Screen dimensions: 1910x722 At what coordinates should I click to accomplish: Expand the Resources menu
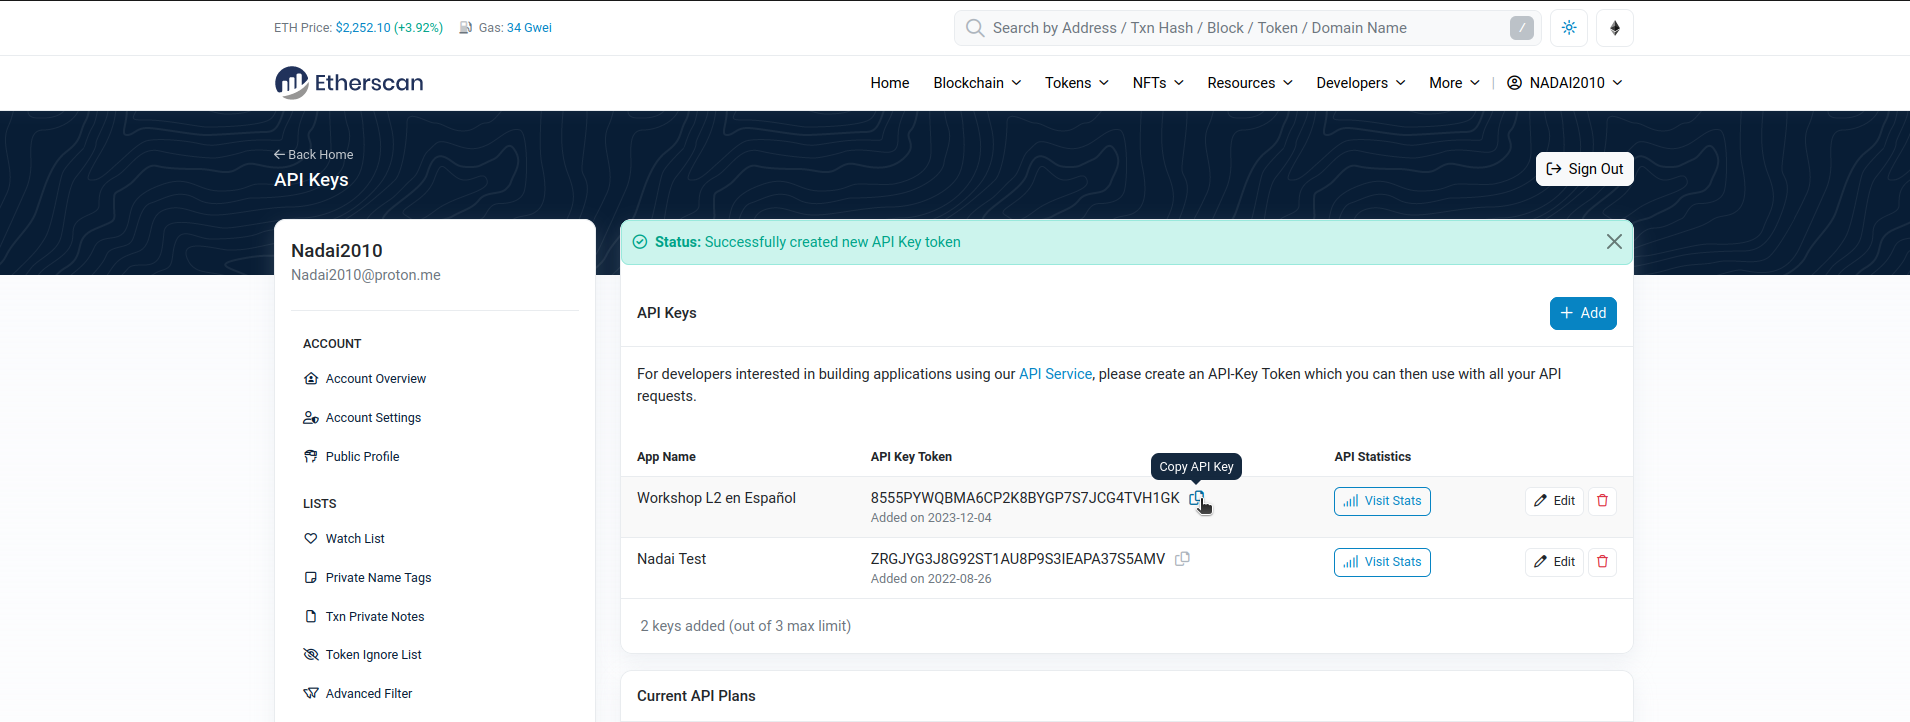click(1250, 83)
